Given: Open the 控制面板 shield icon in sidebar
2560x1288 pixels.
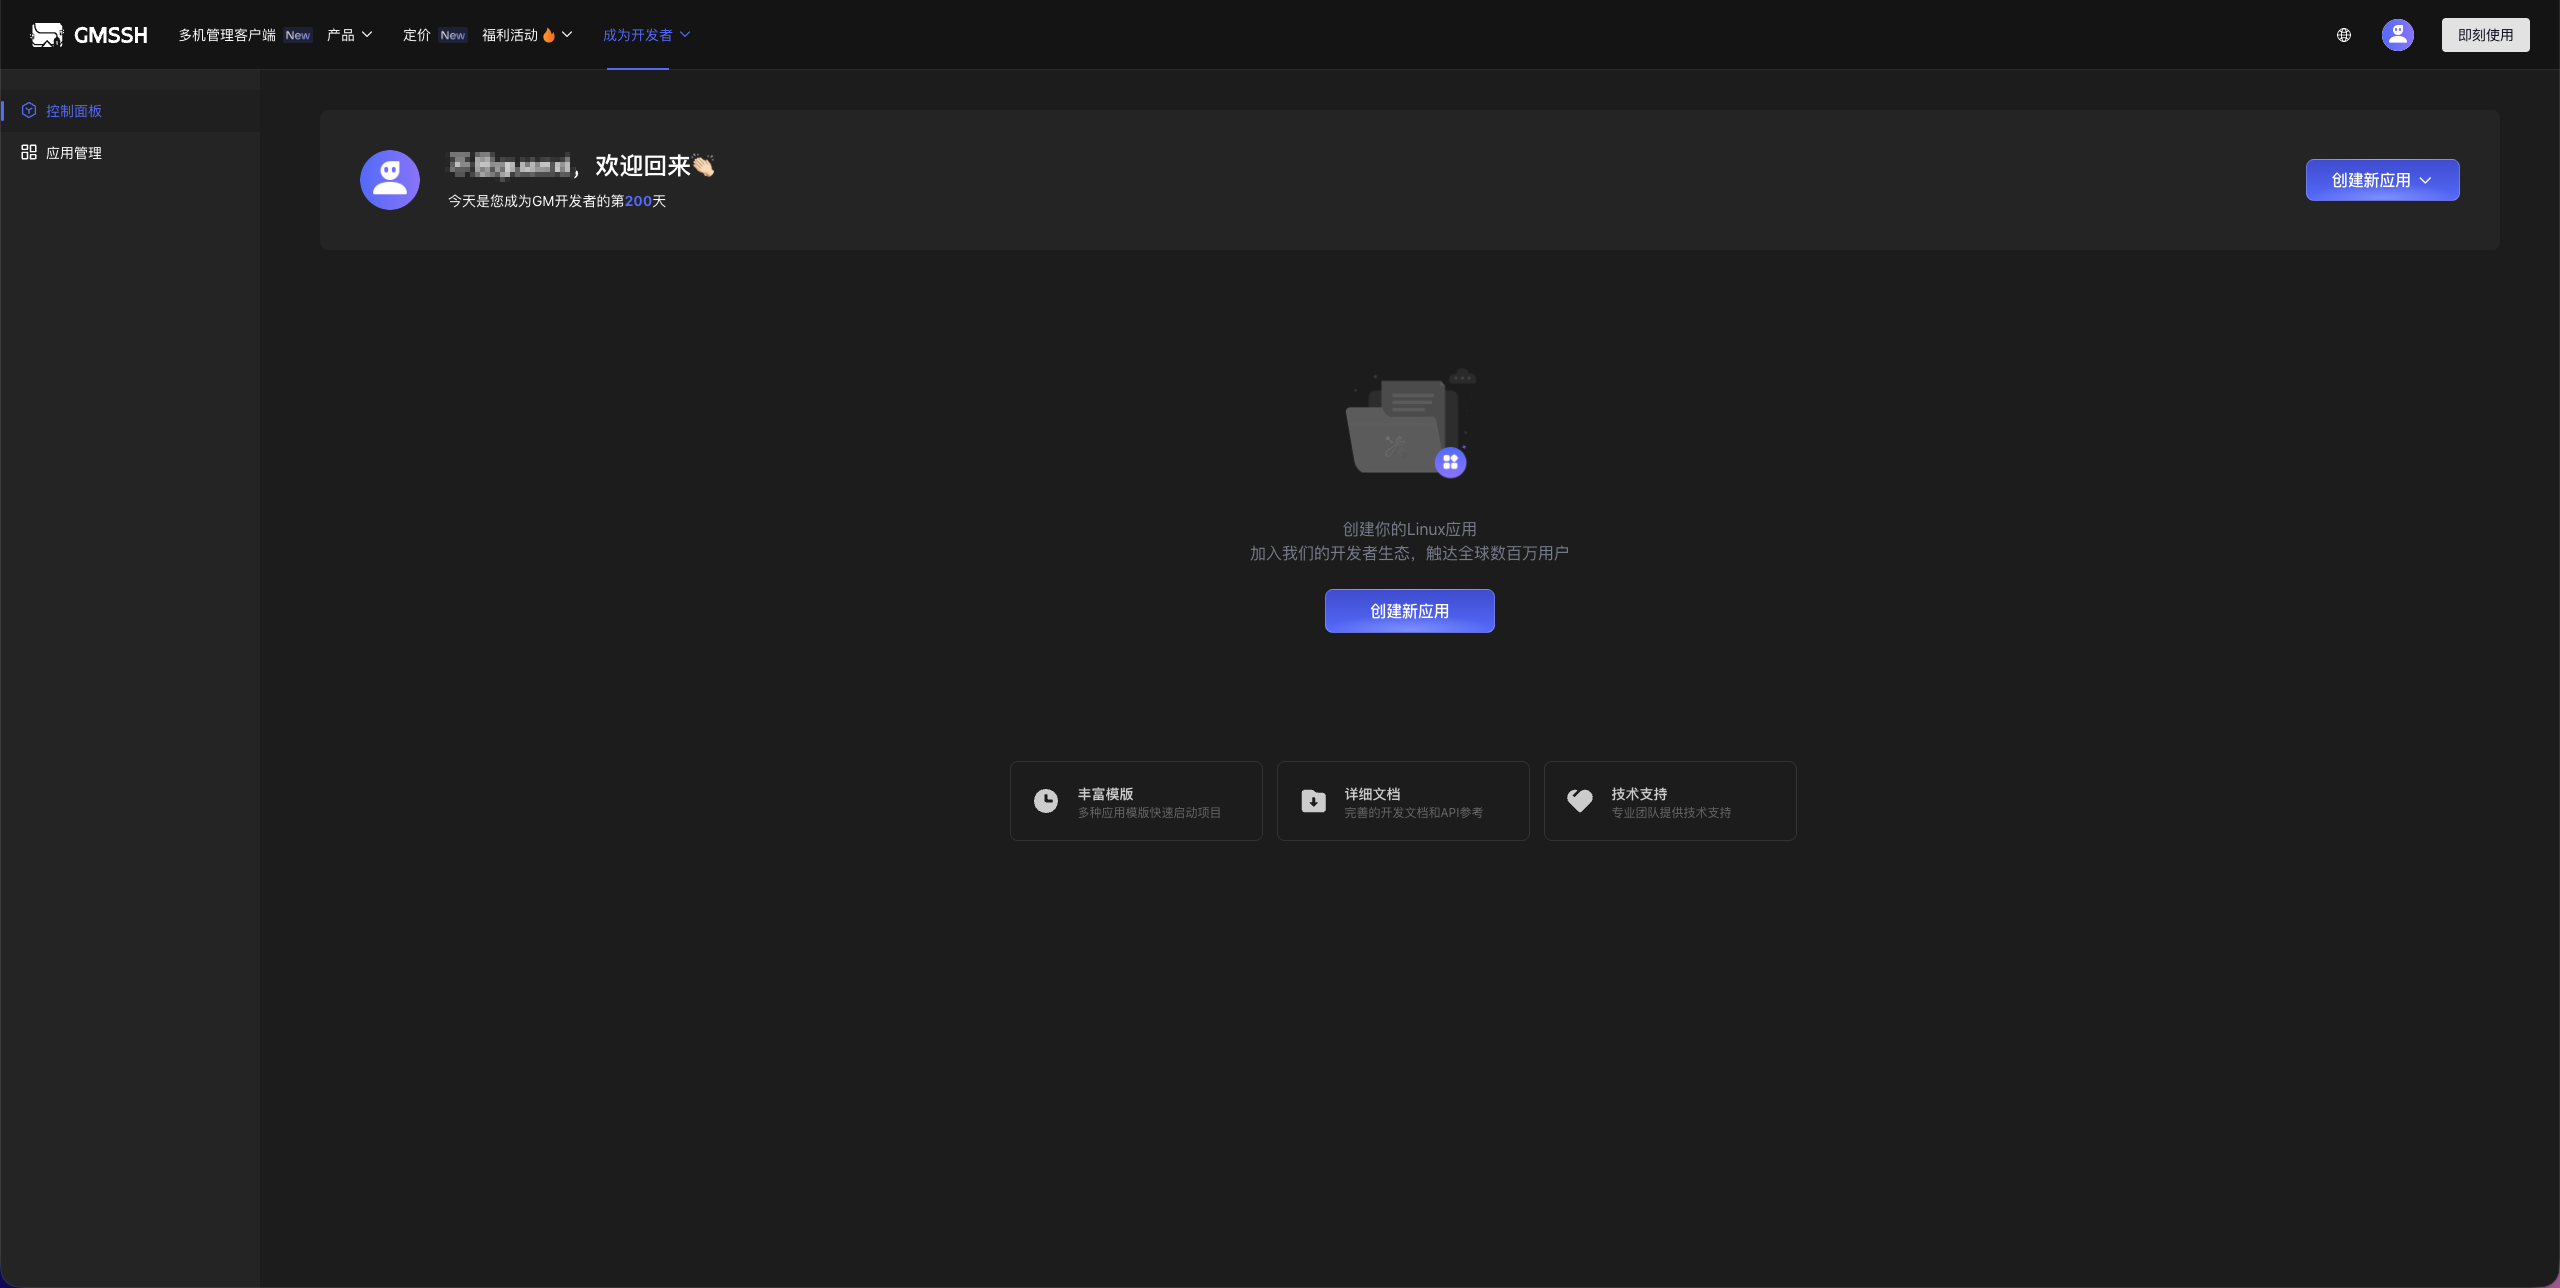Looking at the screenshot, I should point(29,110).
